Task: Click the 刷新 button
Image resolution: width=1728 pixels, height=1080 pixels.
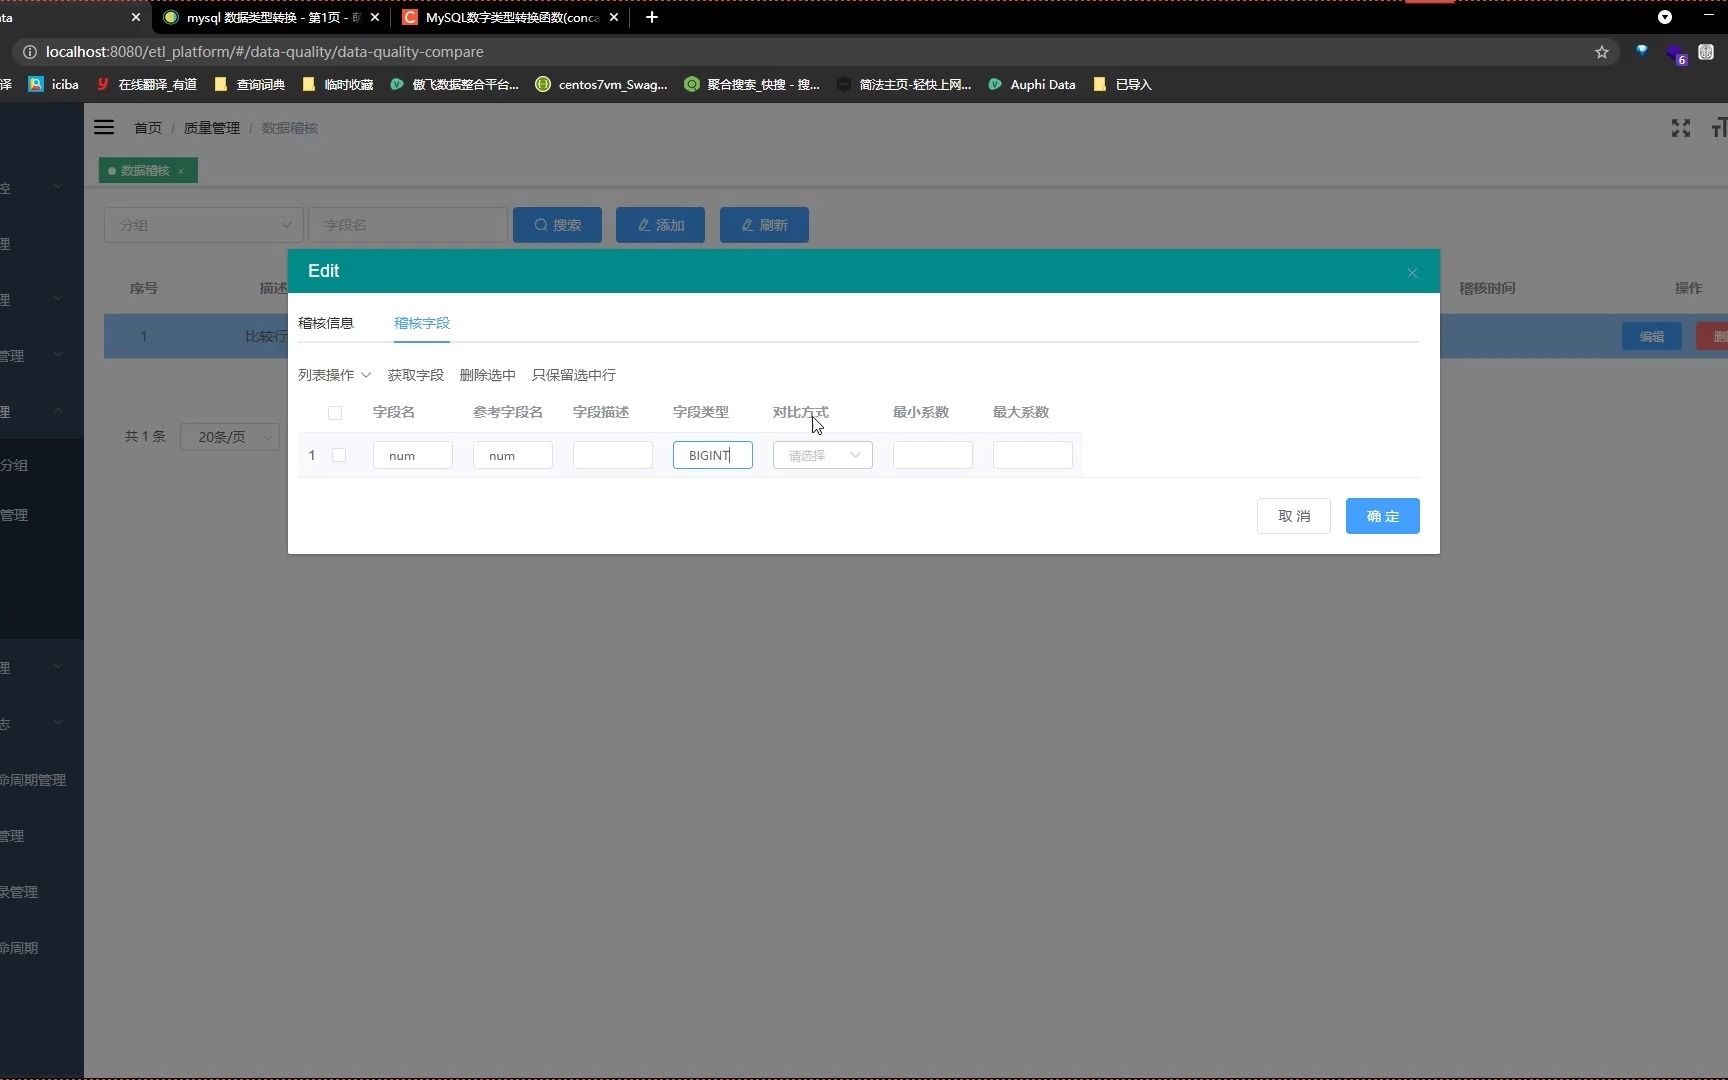Action: (764, 225)
